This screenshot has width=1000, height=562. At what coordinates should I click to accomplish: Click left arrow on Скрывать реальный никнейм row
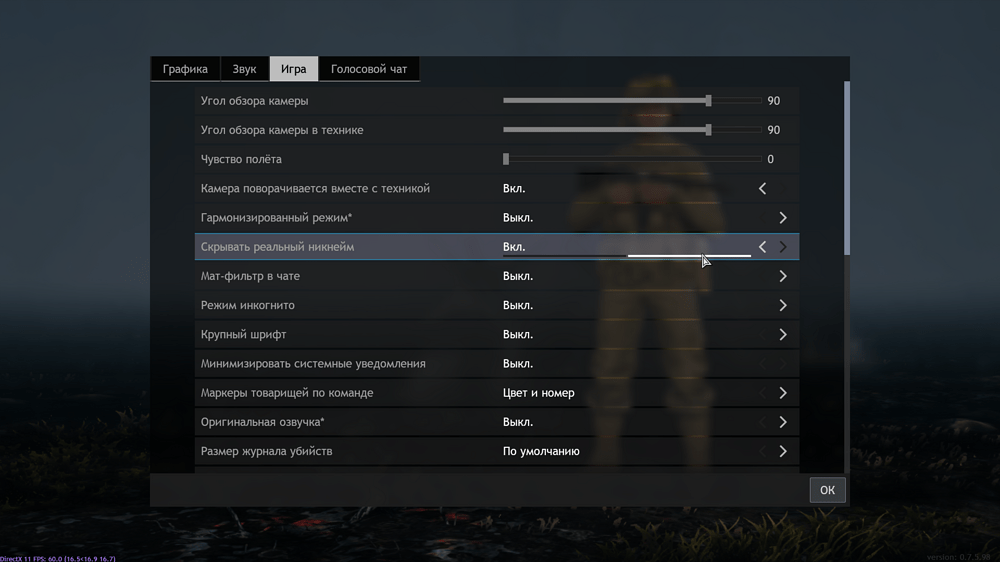[x=762, y=247]
